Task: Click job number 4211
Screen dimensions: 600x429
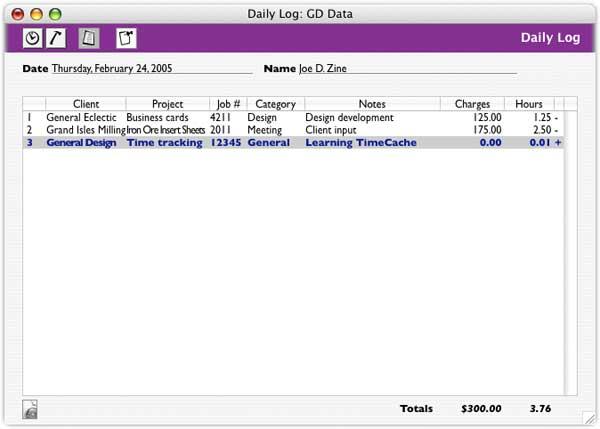Action: (220, 117)
